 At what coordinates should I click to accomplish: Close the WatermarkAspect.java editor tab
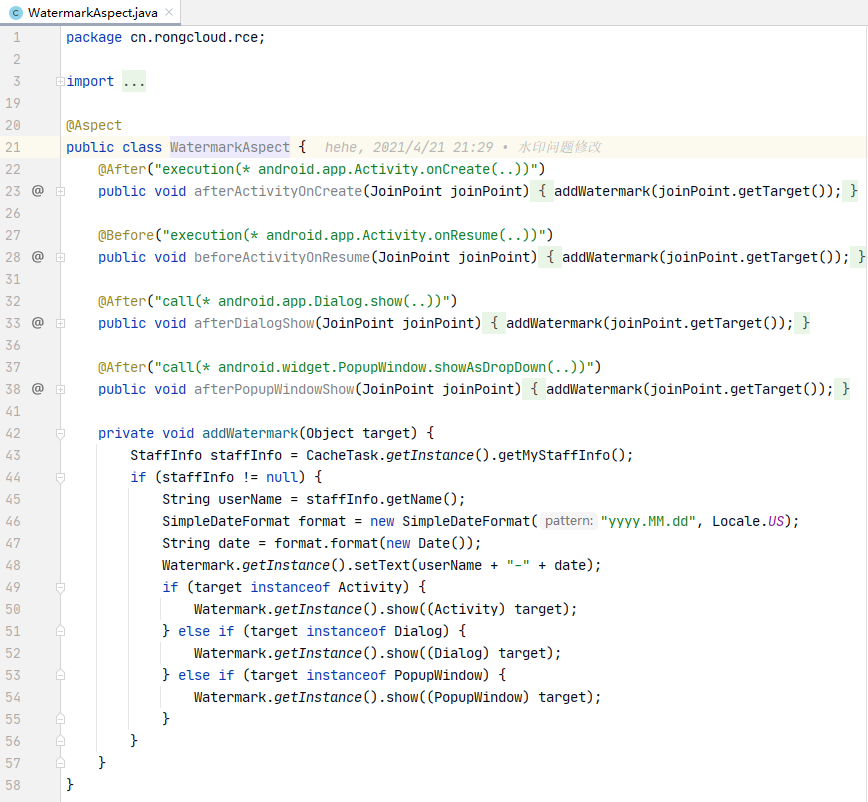pos(169,12)
